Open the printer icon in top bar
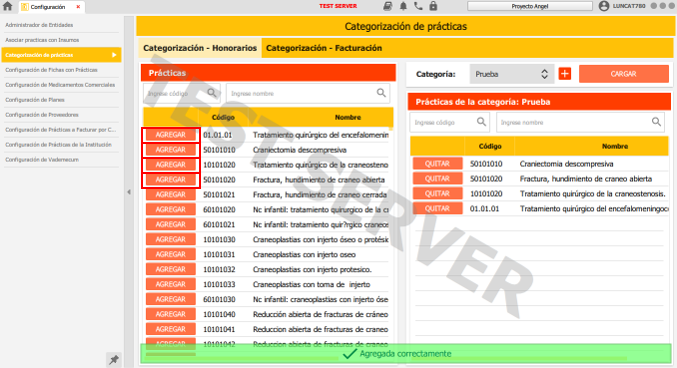This screenshot has width=677, height=368. 388,6
